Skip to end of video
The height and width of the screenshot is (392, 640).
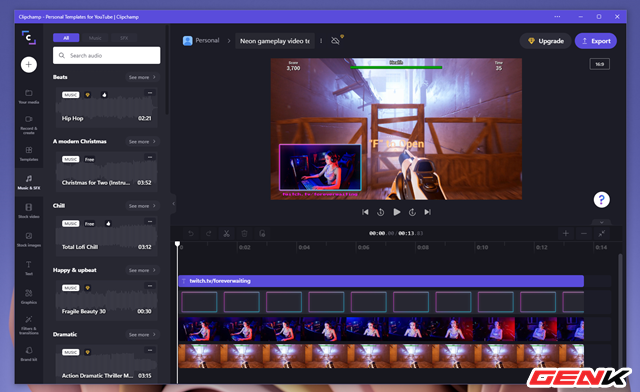[x=427, y=212]
